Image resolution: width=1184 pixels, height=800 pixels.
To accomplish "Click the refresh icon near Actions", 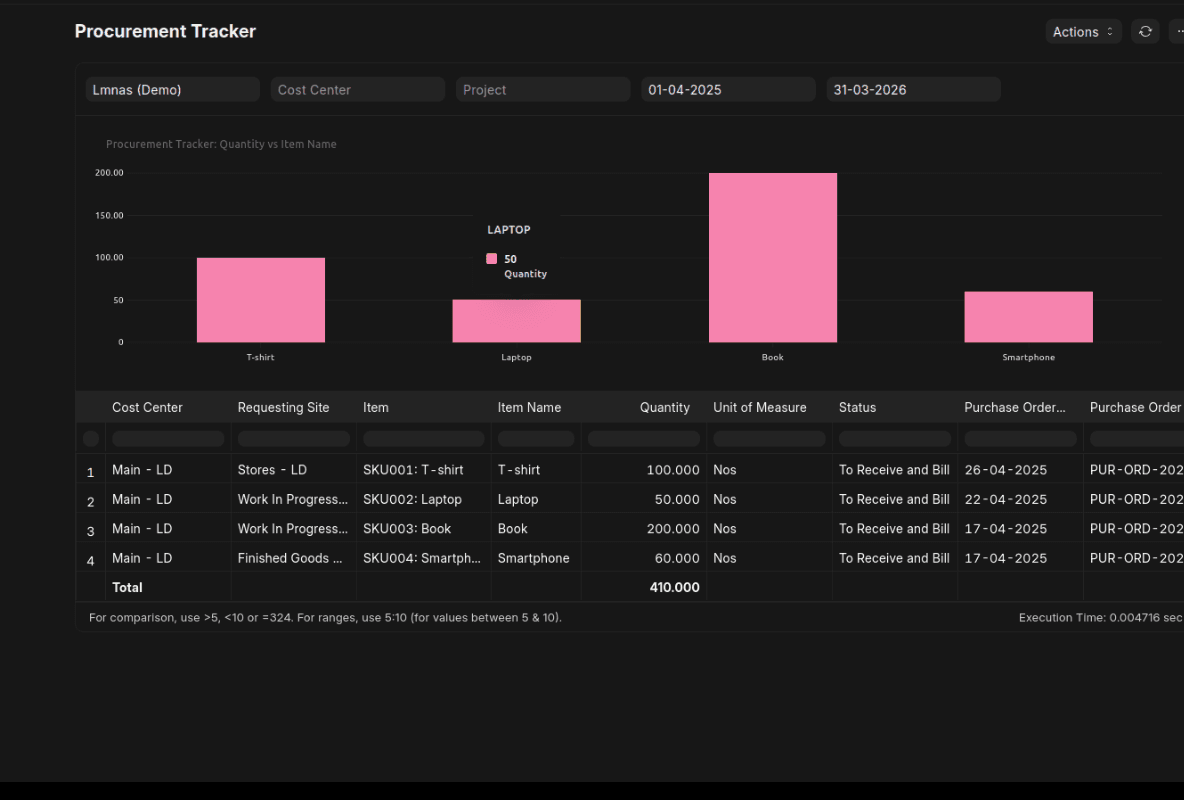I will [1145, 31].
